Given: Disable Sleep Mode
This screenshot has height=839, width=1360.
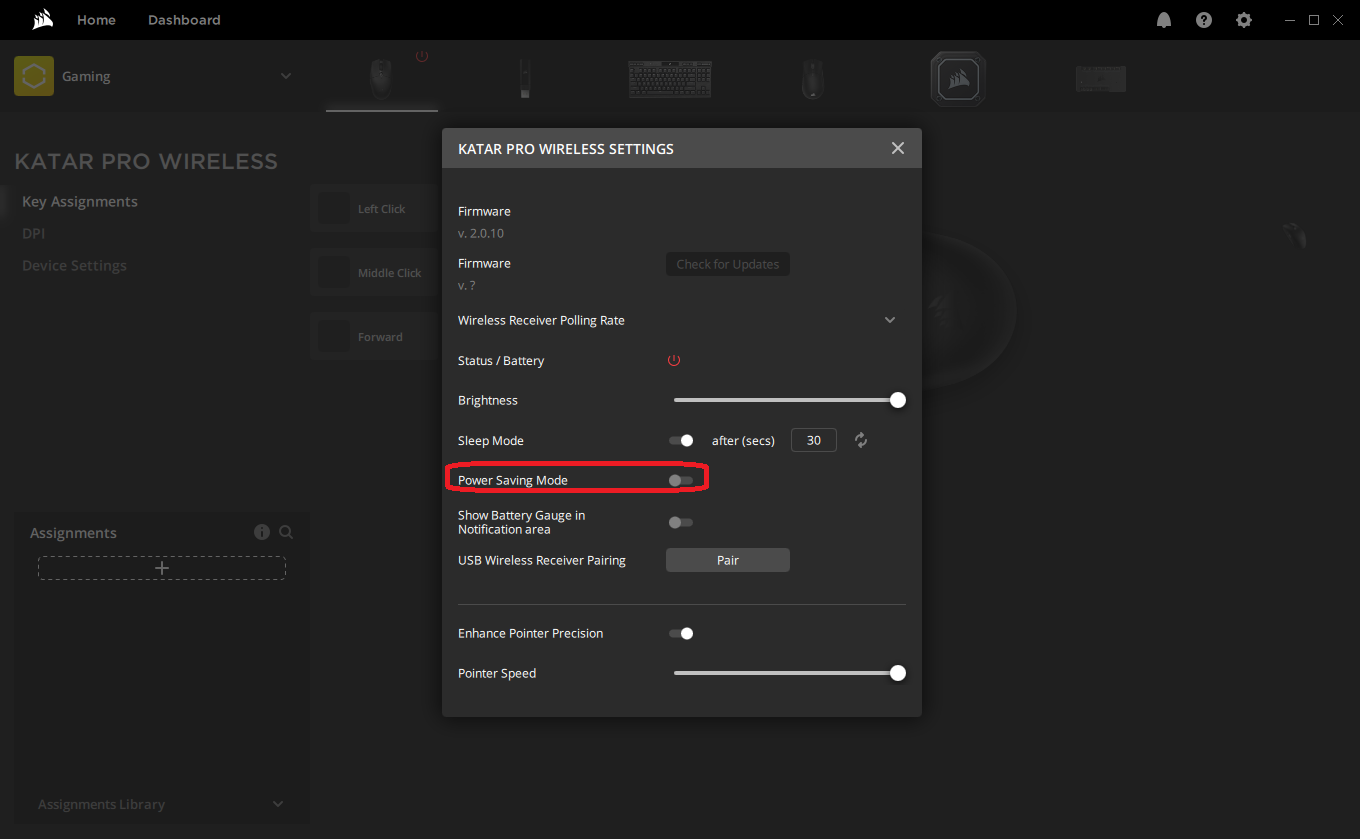Looking at the screenshot, I should pos(681,440).
